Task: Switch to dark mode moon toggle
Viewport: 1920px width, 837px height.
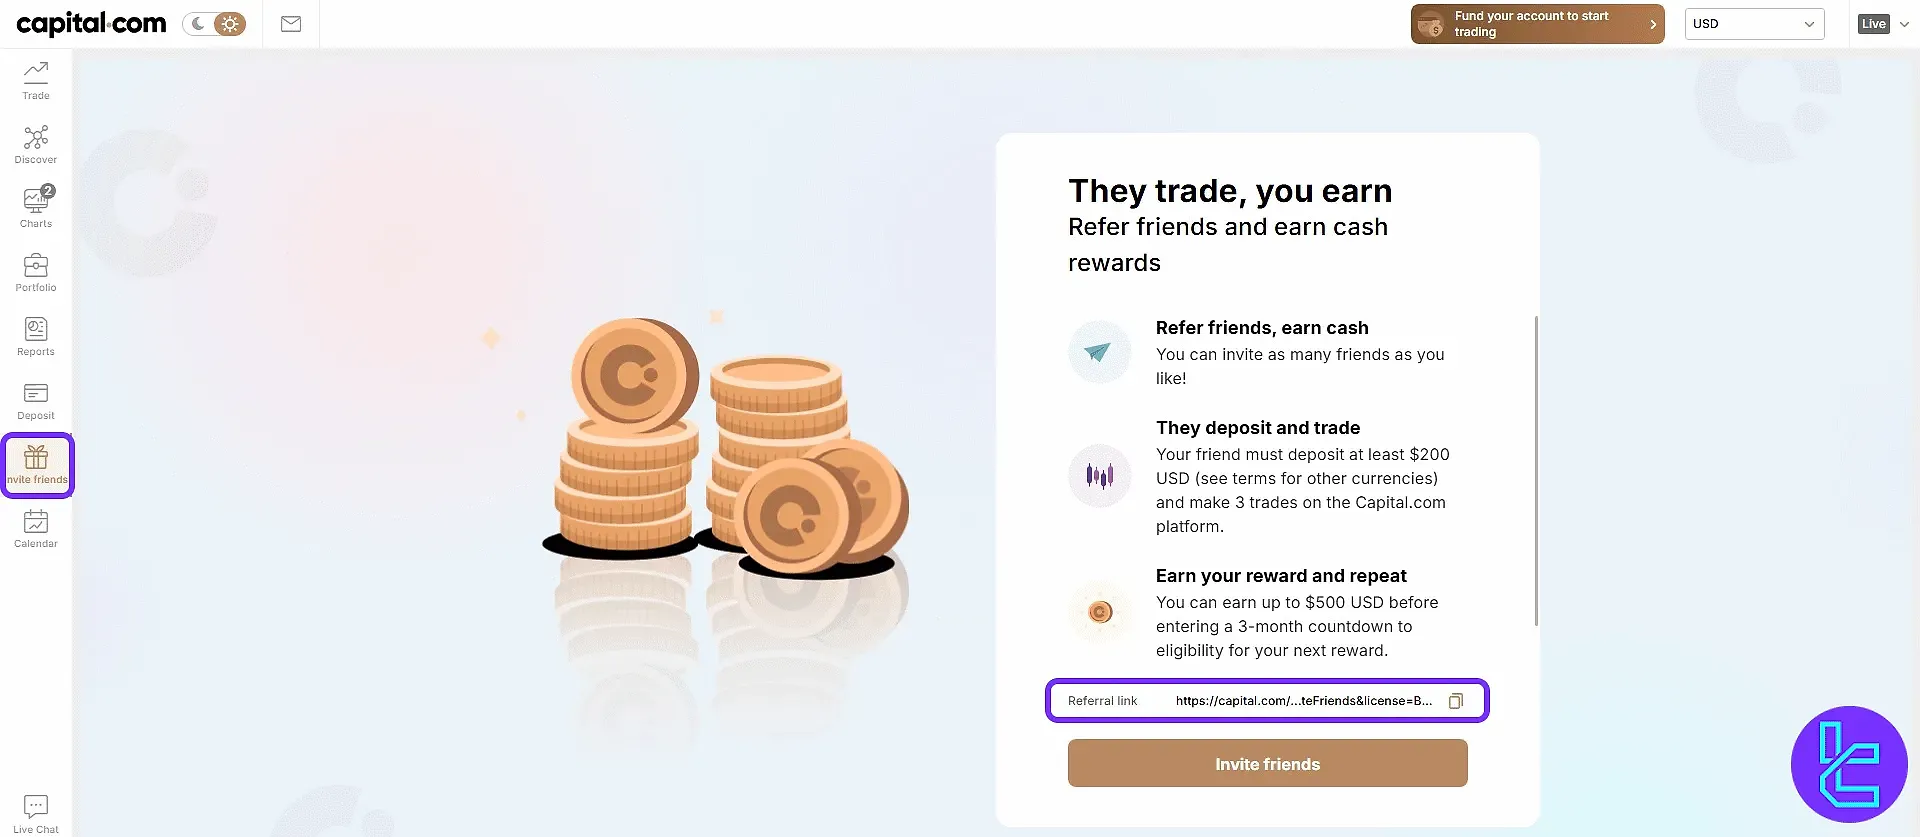Action: (x=199, y=24)
